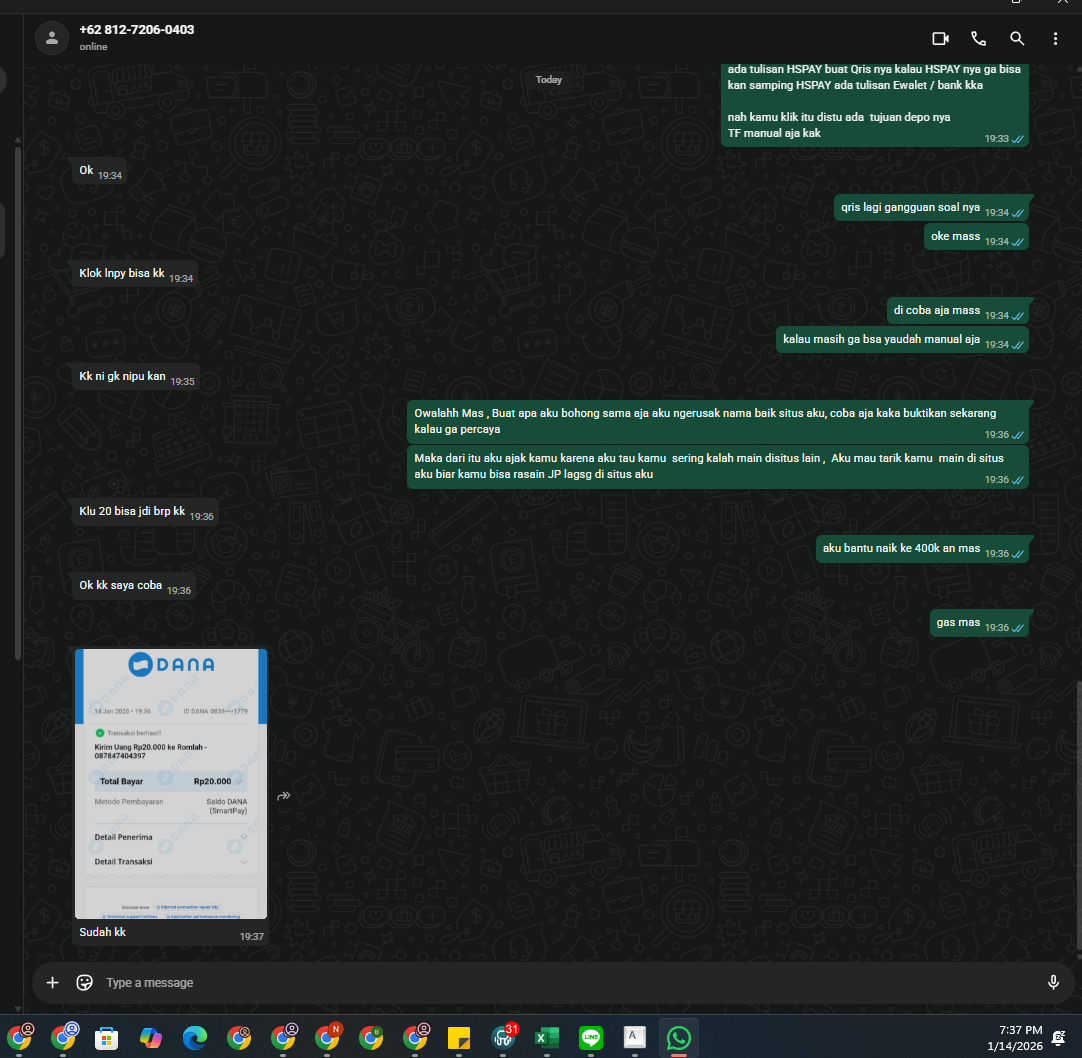
Task: Click the 'kalau masih ga bsa yaudah manual aja' message
Action: [x=902, y=340]
